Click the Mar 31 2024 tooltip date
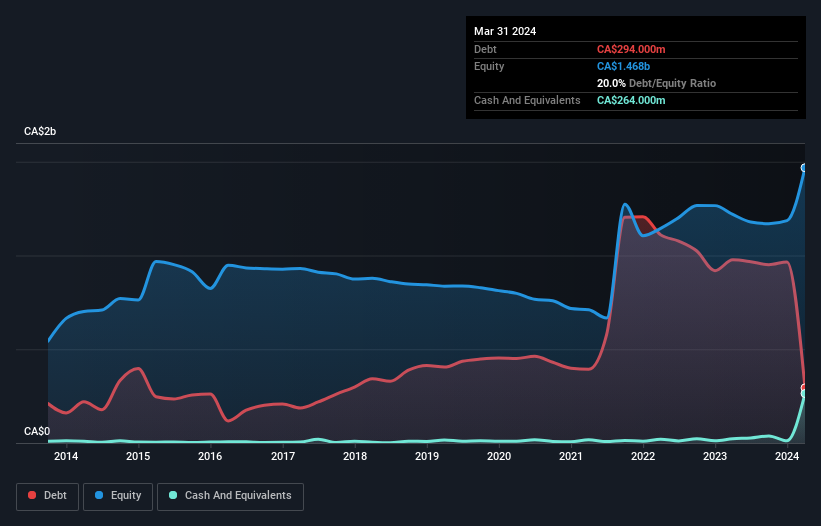This screenshot has width=821, height=526. (505, 31)
